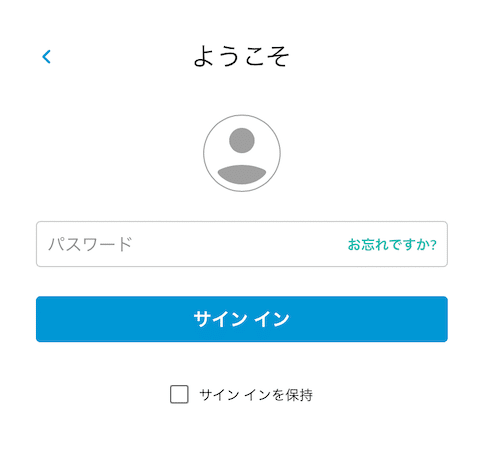Image resolution: width=500 pixels, height=458 pixels.
Task: Go back using the left chevron
Action: tap(46, 57)
